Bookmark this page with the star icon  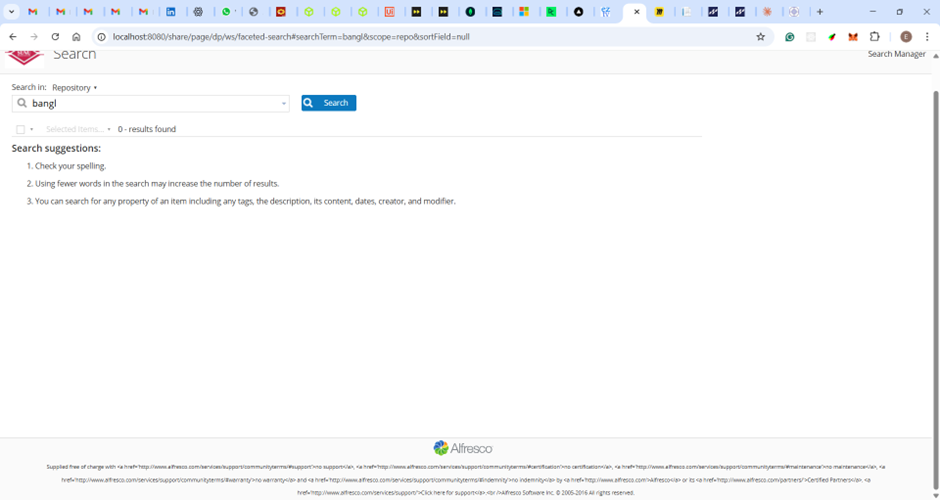[760, 37]
